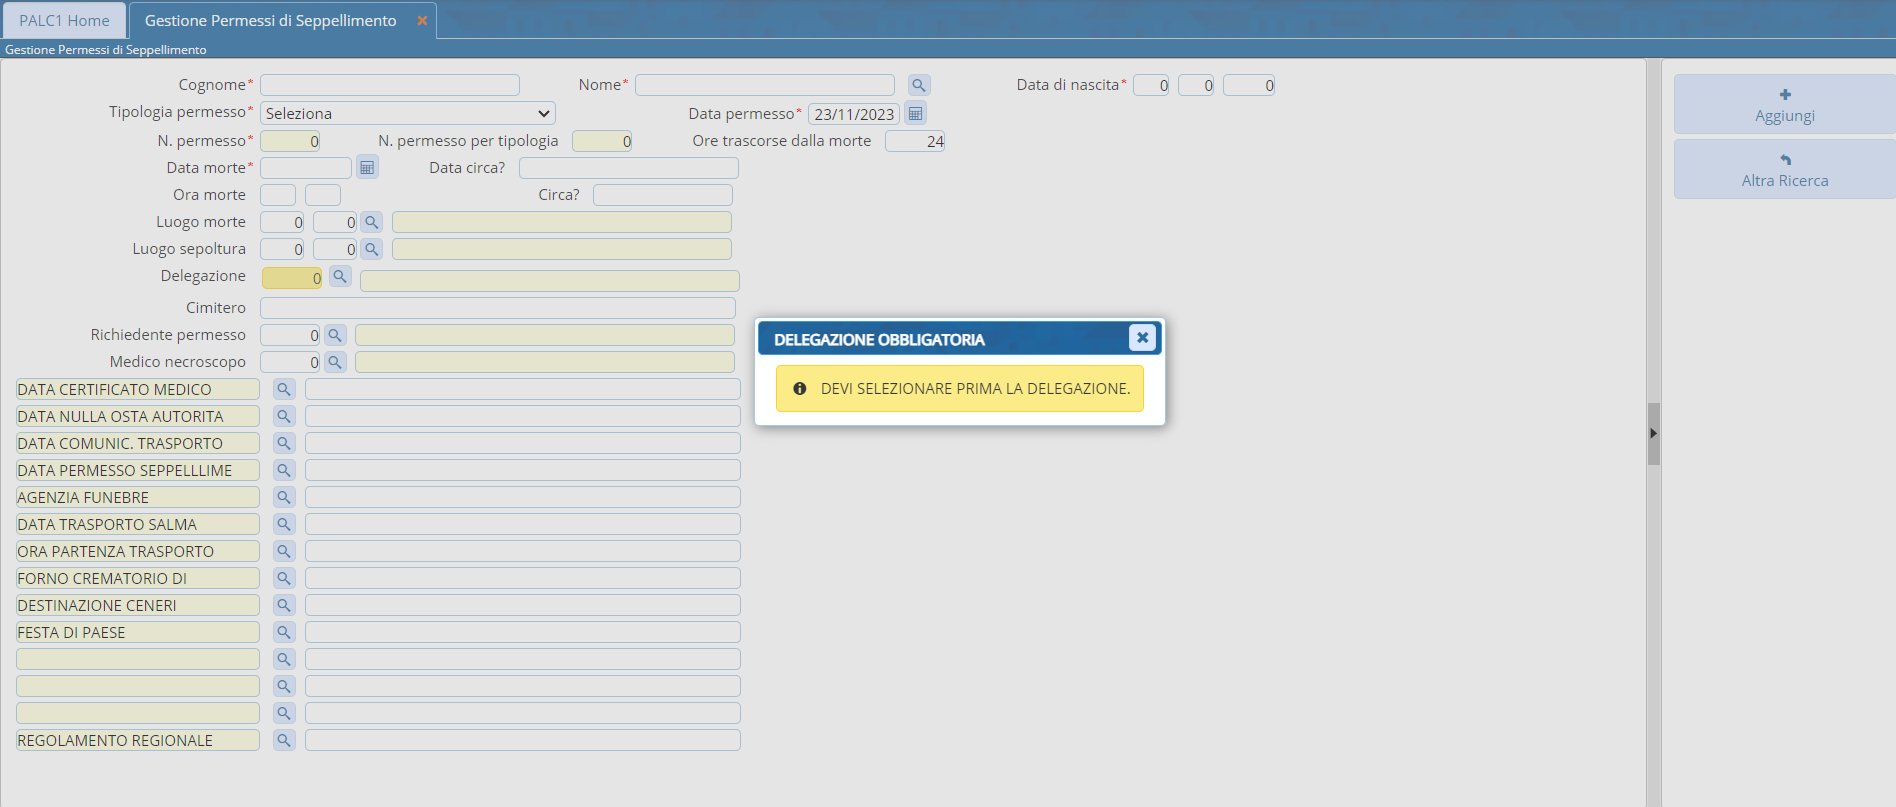Focus the Cognome input field
The image size is (1896, 807).
(389, 85)
